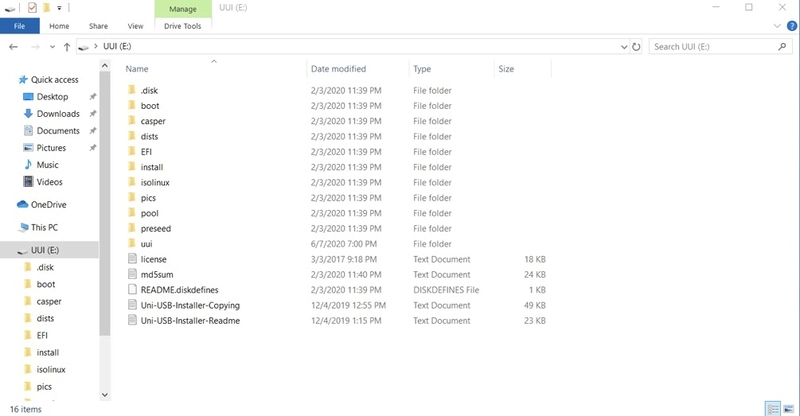Click the search magnifier icon
The height and width of the screenshot is (416, 800).
(x=782, y=46)
